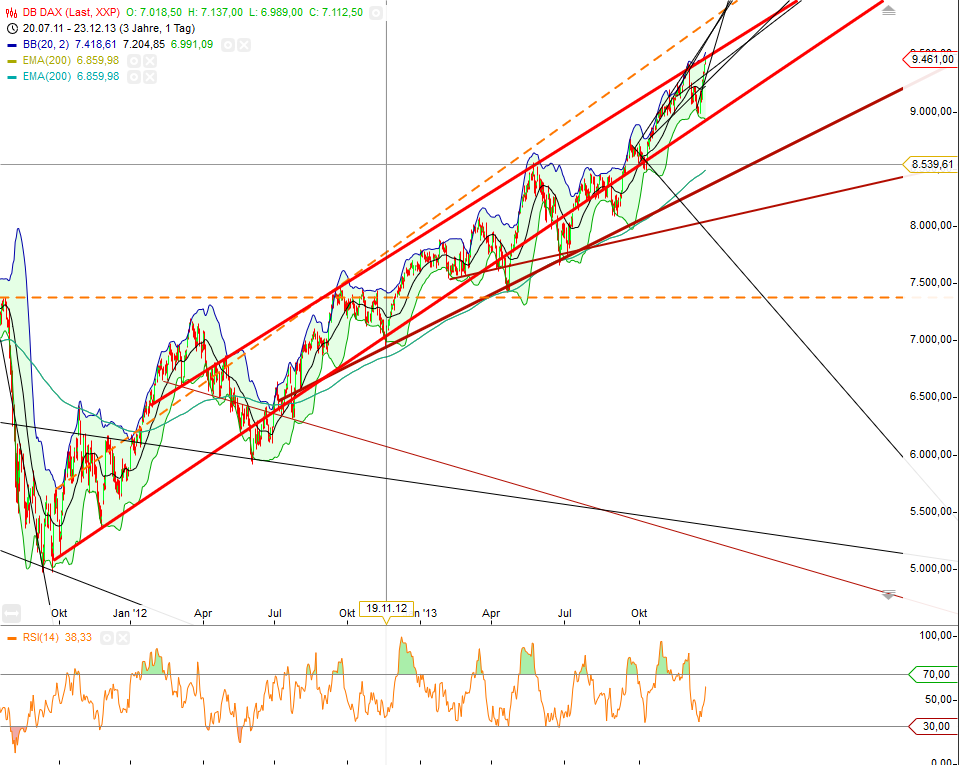The width and height of the screenshot is (959, 765).
Task: Open settings for yellow EMA(200) indicator
Action: [x=133, y=61]
